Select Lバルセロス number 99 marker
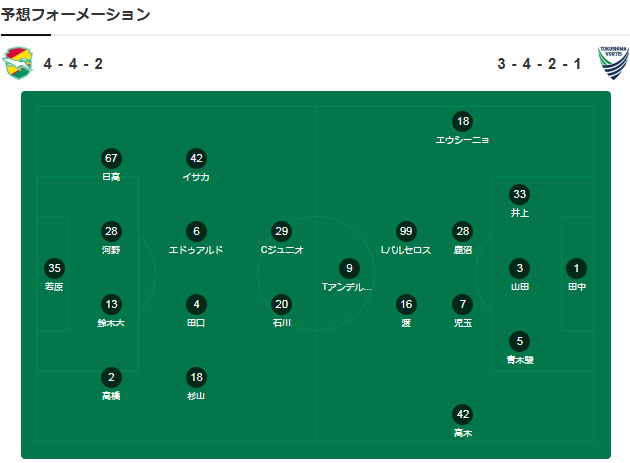Image resolution: width=630 pixels, height=463 pixels. coord(405,231)
